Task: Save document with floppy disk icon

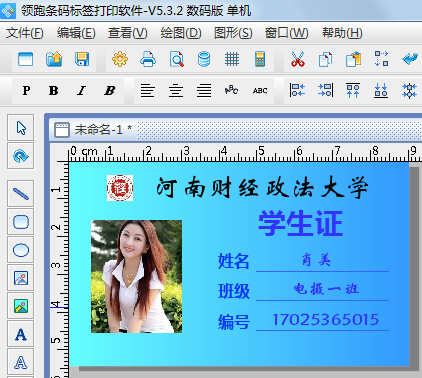Action: (82, 59)
